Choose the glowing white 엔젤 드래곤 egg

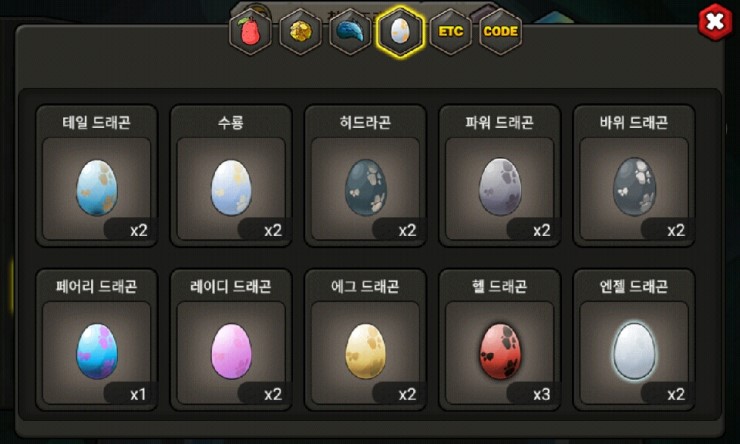pyautogui.click(x=634, y=351)
